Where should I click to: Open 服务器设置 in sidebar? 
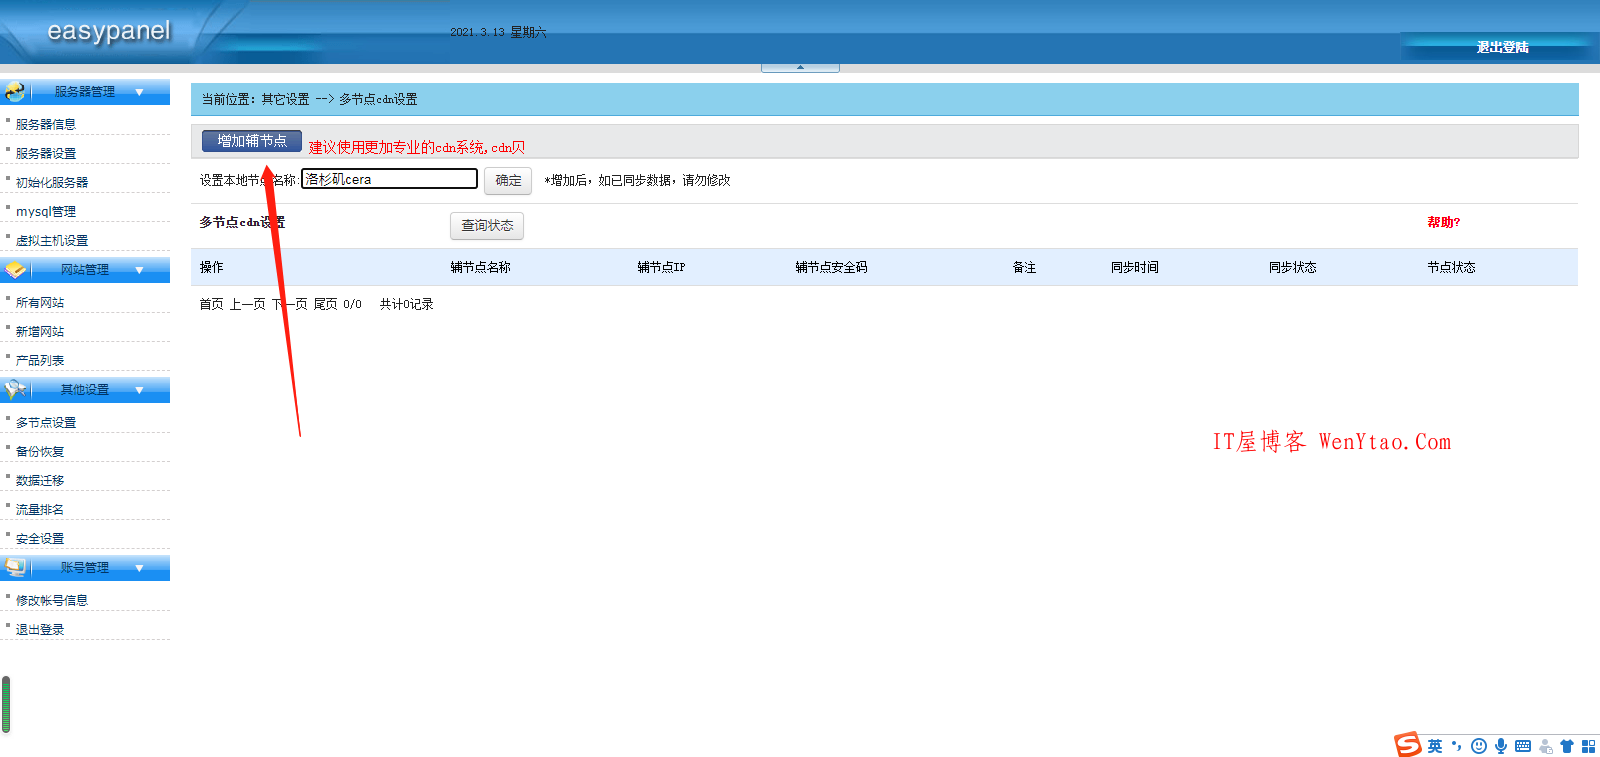tap(46, 154)
